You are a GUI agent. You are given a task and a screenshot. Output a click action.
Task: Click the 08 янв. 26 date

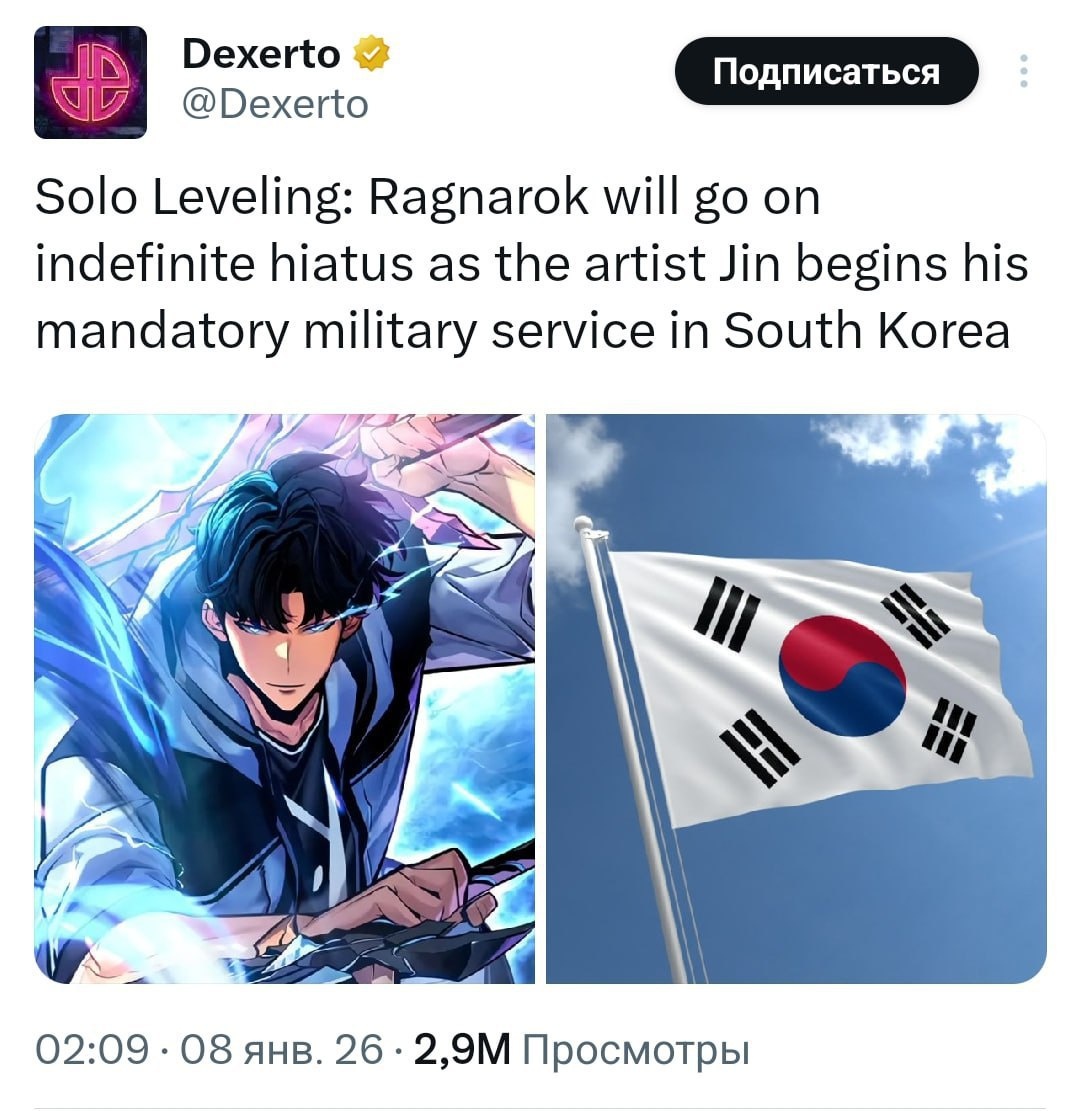(x=281, y=1049)
